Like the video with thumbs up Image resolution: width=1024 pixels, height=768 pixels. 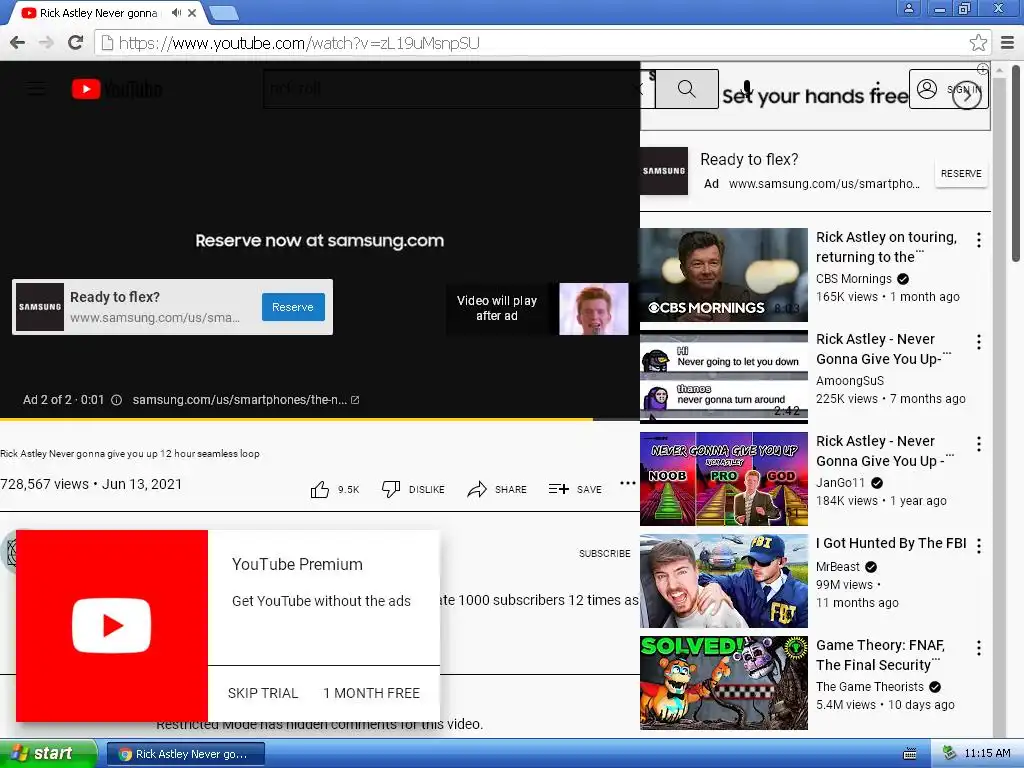[x=319, y=489]
